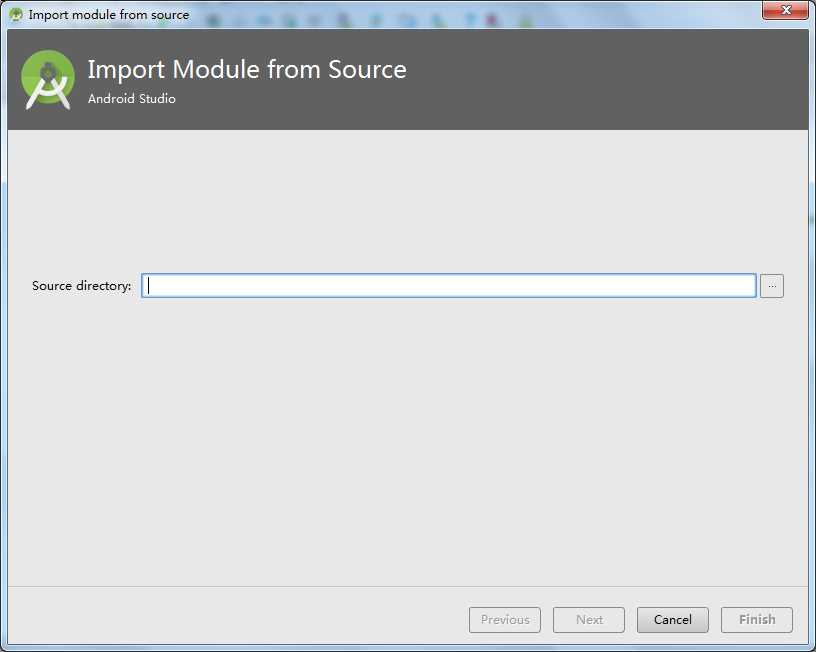Screen dimensions: 816x652
Task: Close the Import module dialog window
Action: click(x=786, y=10)
